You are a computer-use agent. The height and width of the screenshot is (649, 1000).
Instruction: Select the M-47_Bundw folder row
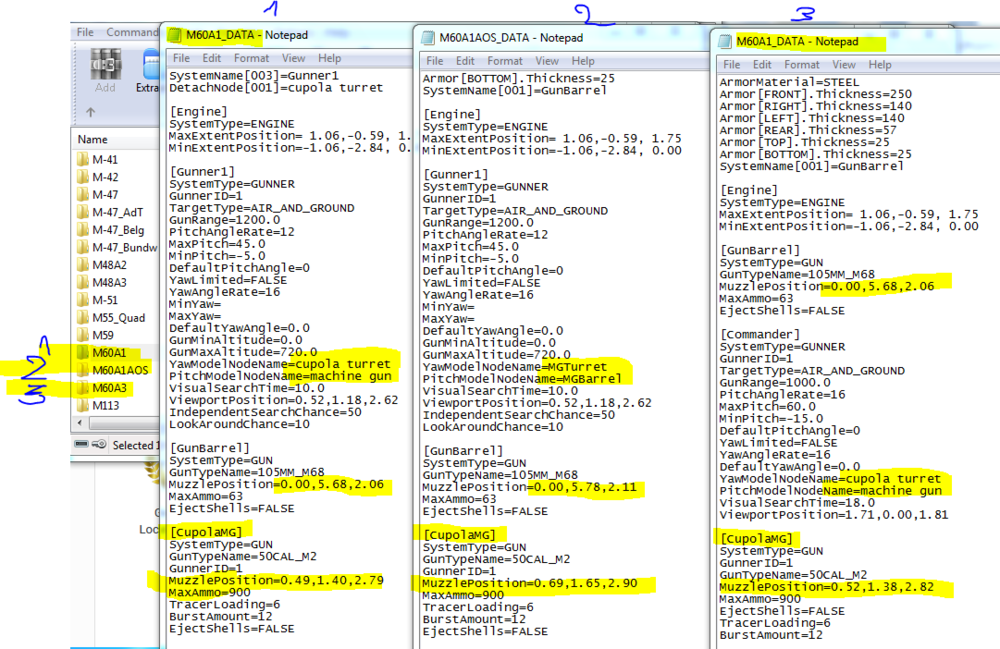point(115,247)
